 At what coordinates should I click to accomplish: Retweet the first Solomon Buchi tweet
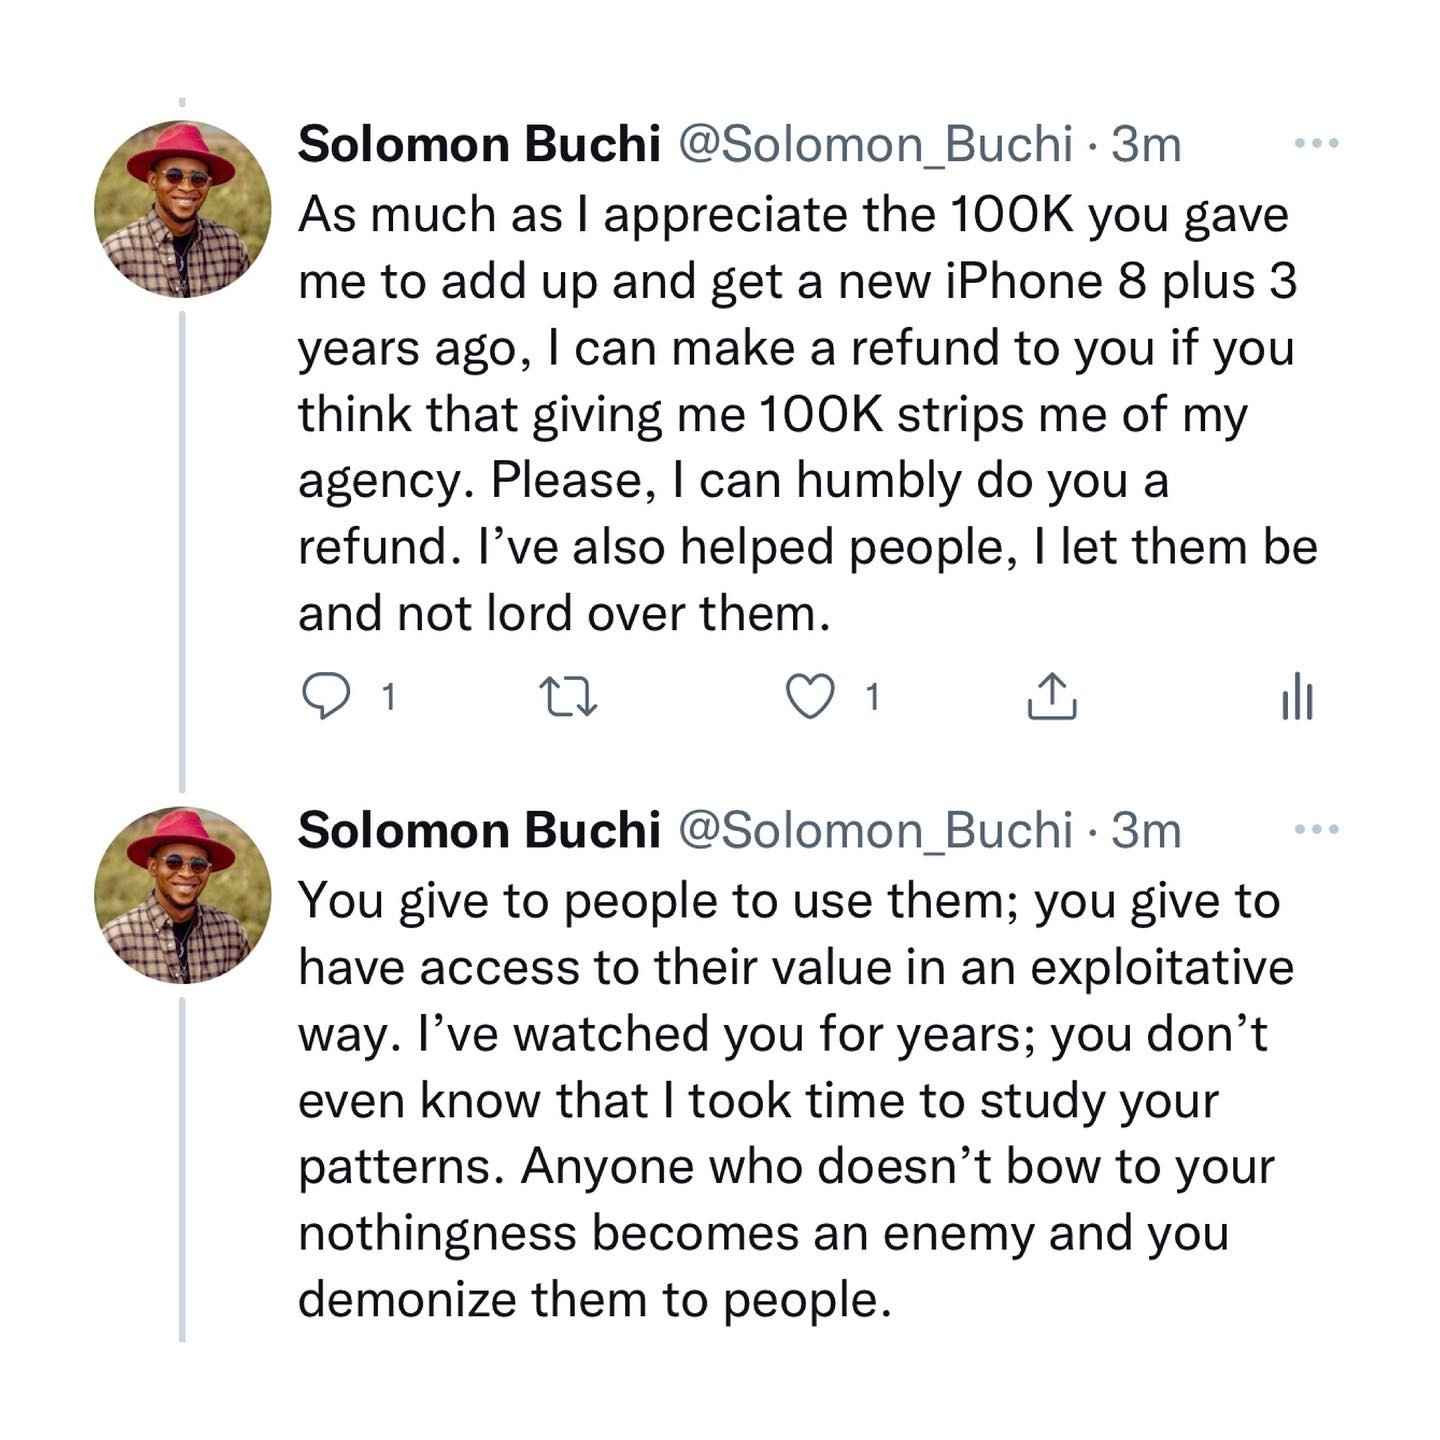coord(568,697)
